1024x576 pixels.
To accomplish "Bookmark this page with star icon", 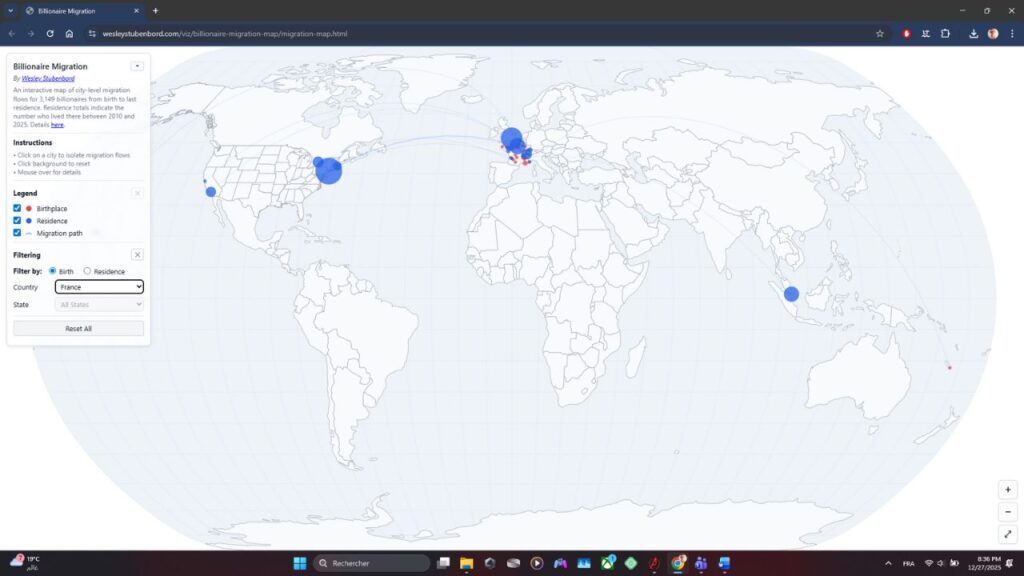I will click(x=880, y=33).
